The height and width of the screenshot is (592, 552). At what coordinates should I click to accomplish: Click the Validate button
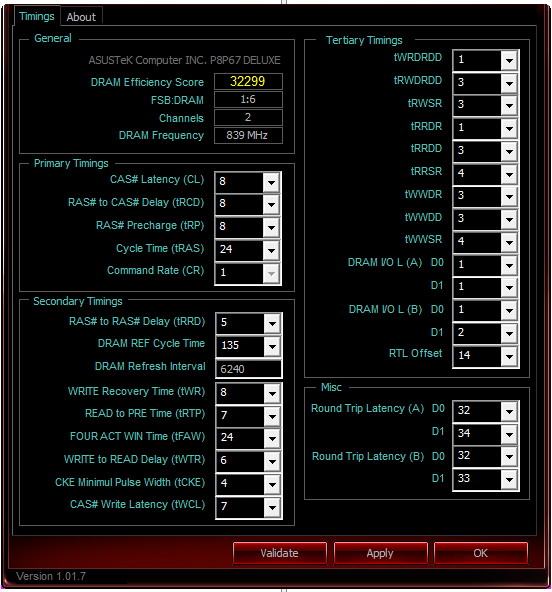[x=279, y=553]
